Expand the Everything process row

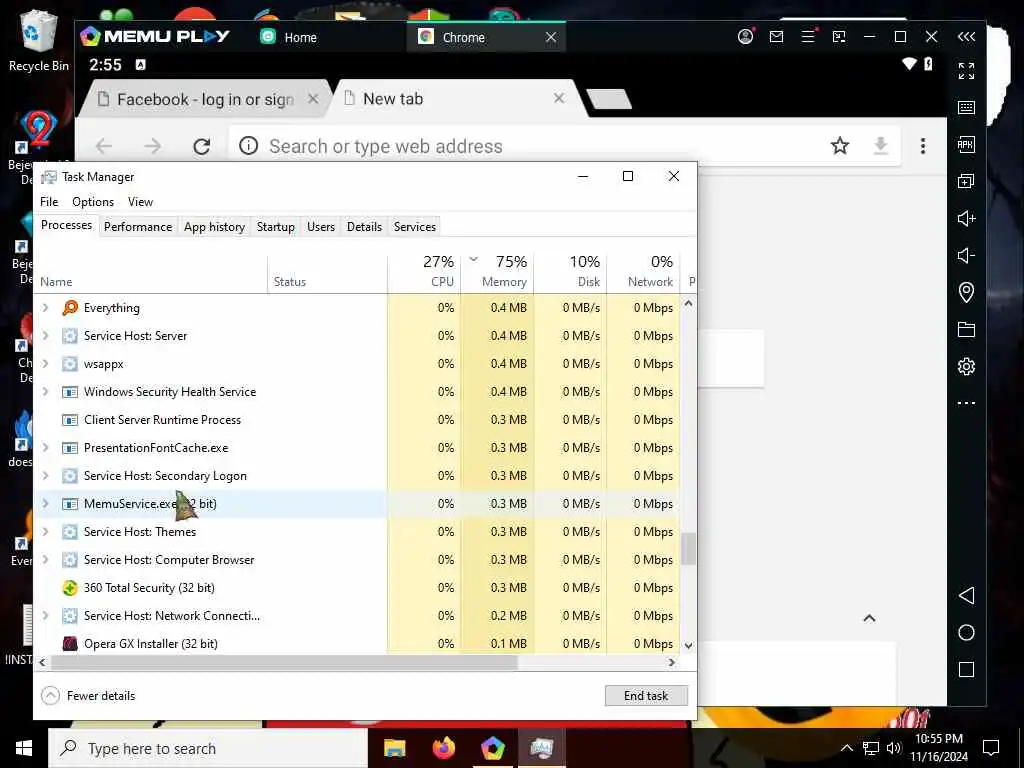coord(45,308)
